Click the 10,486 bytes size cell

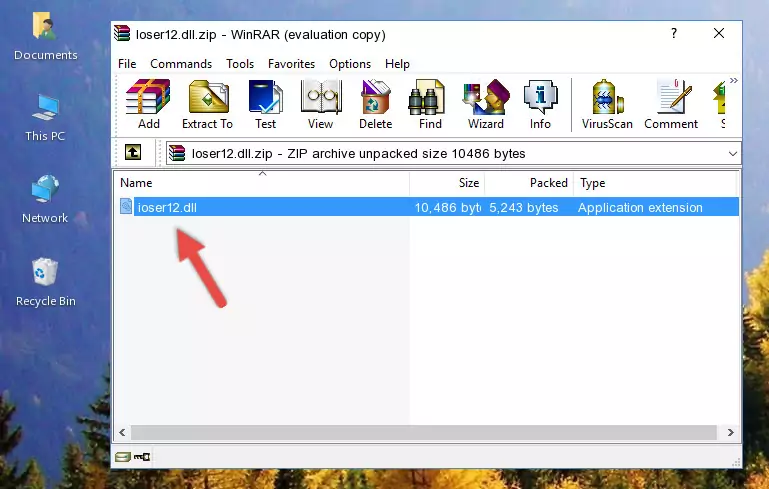pyautogui.click(x=447, y=207)
